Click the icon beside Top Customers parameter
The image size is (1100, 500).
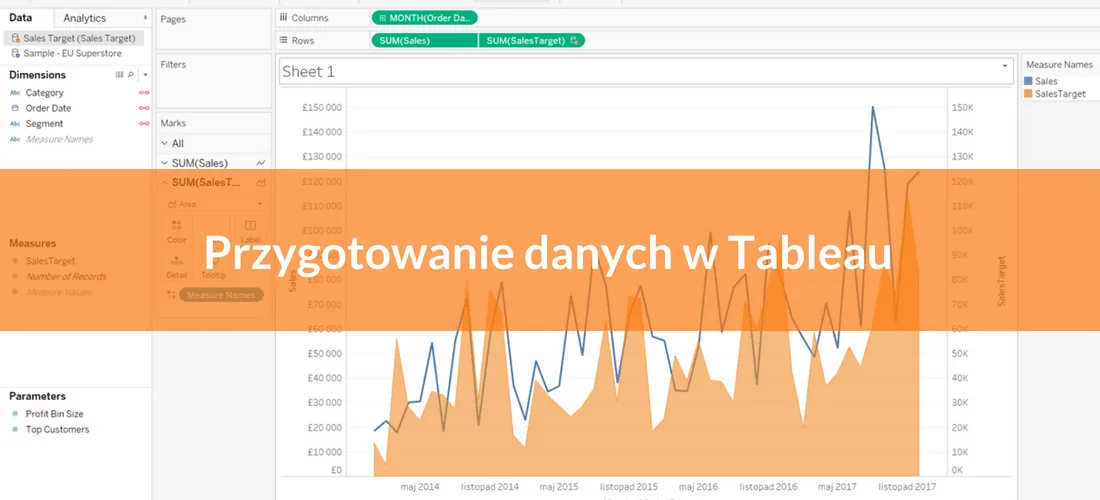point(15,429)
